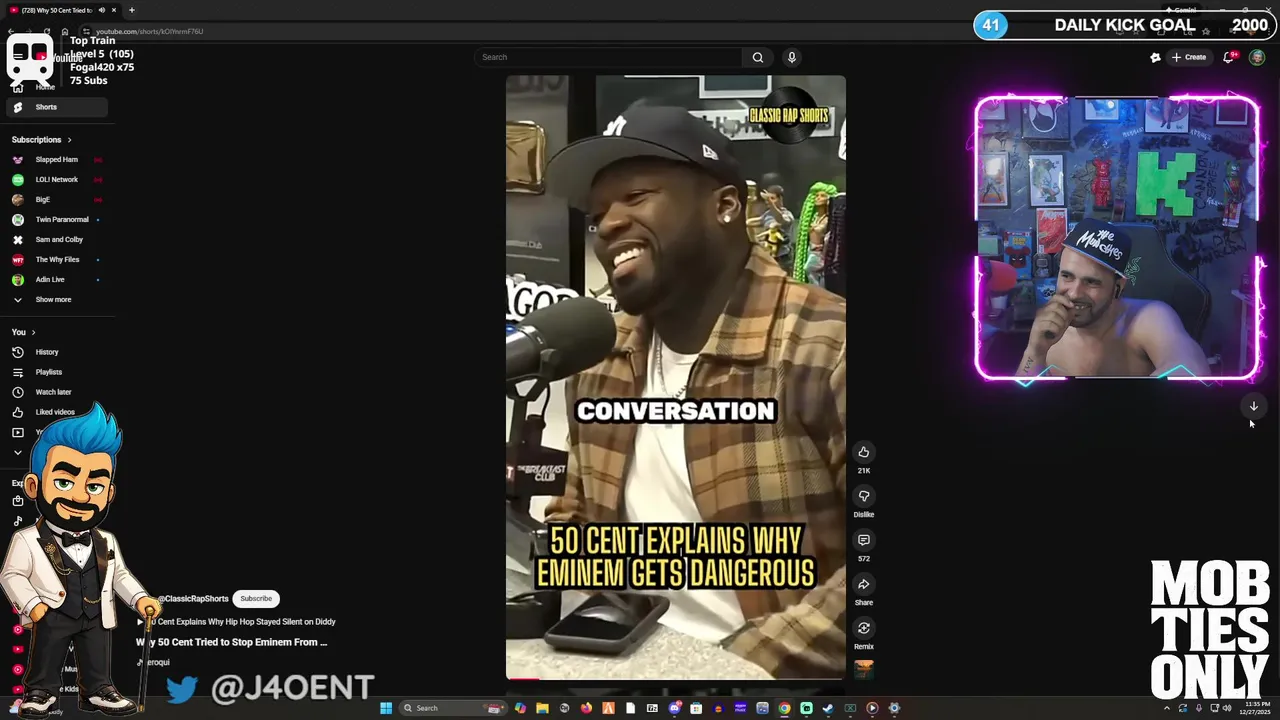Open the Windows Start menu
Screen dimensions: 1280x720
click(x=386, y=708)
